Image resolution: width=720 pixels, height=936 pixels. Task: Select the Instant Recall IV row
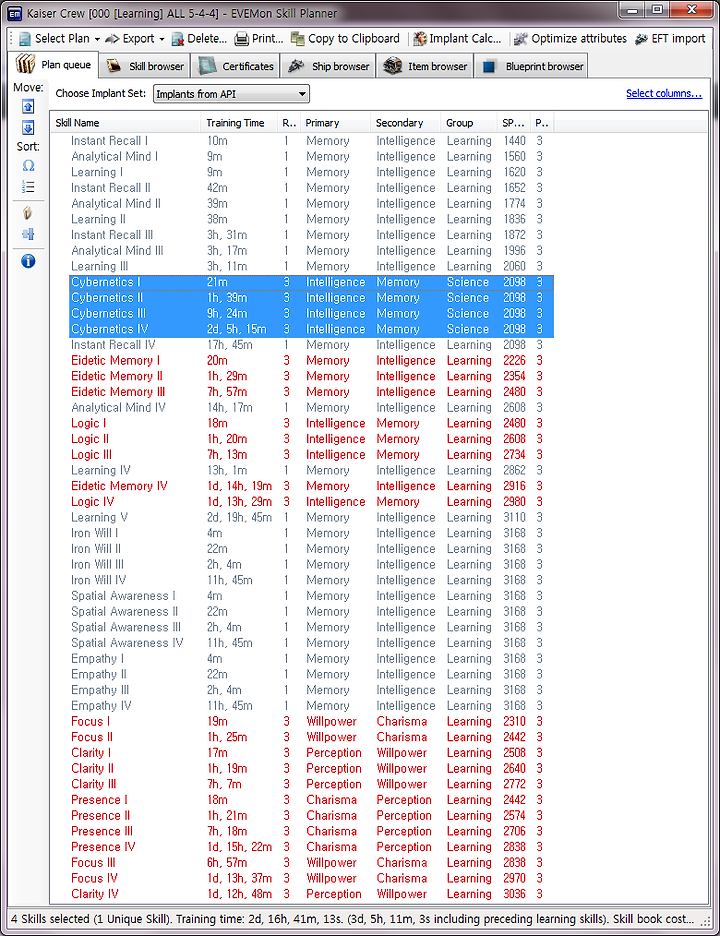tap(311, 345)
